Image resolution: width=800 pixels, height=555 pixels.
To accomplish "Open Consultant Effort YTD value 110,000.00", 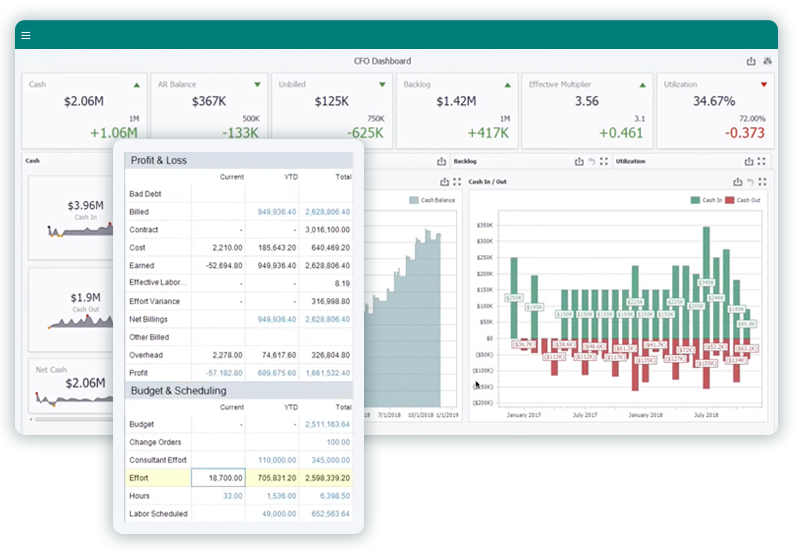I will (x=277, y=460).
